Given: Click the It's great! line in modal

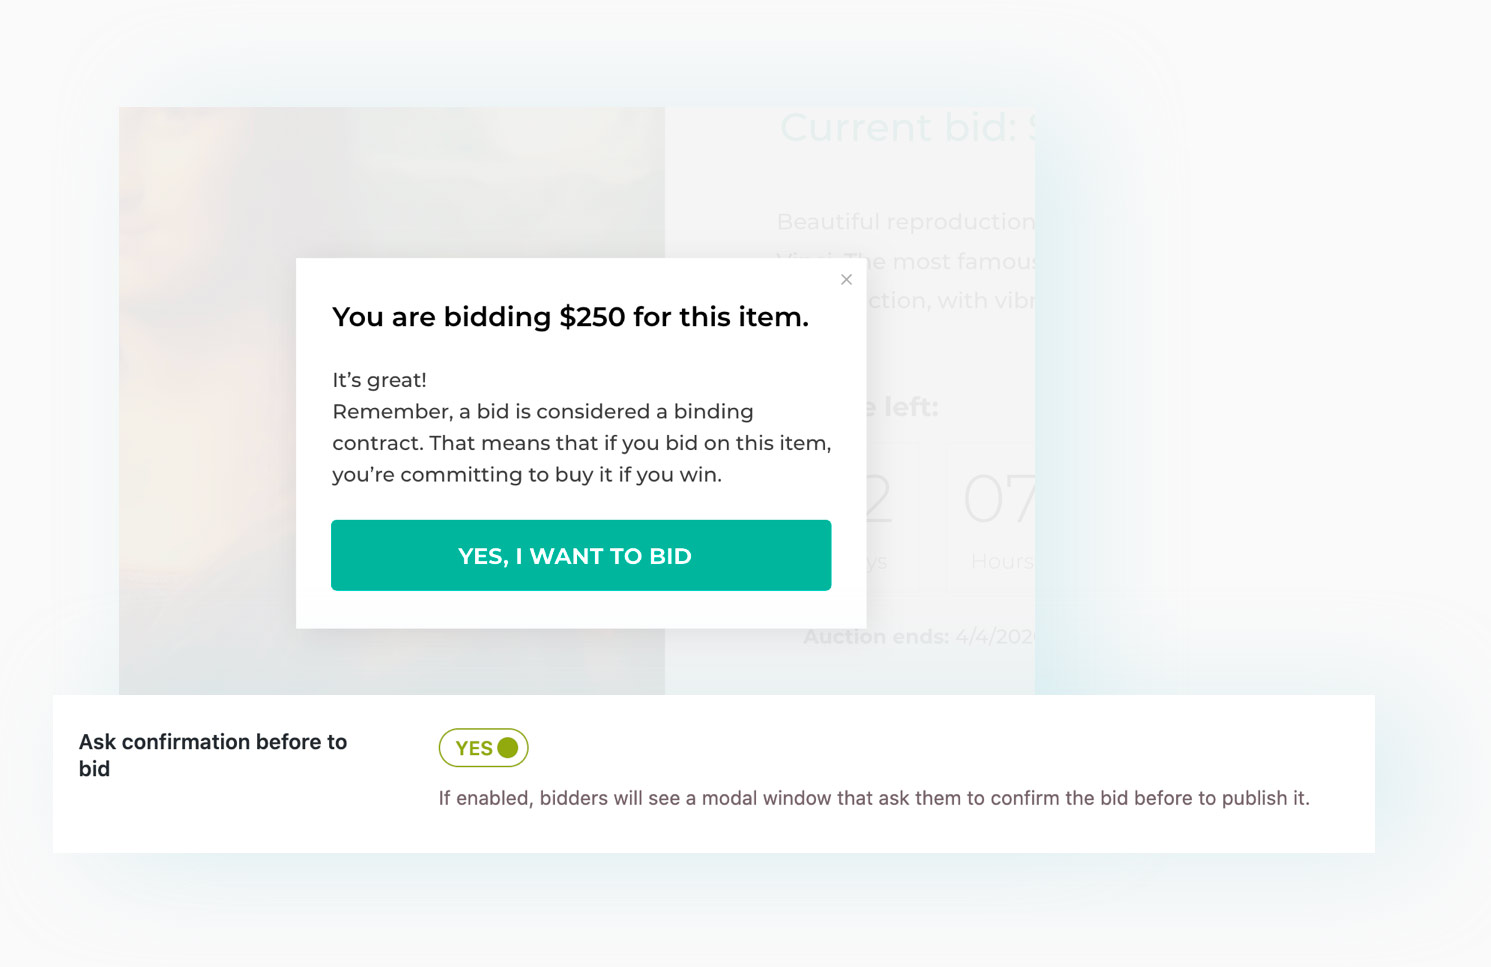Looking at the screenshot, I should 380,380.
